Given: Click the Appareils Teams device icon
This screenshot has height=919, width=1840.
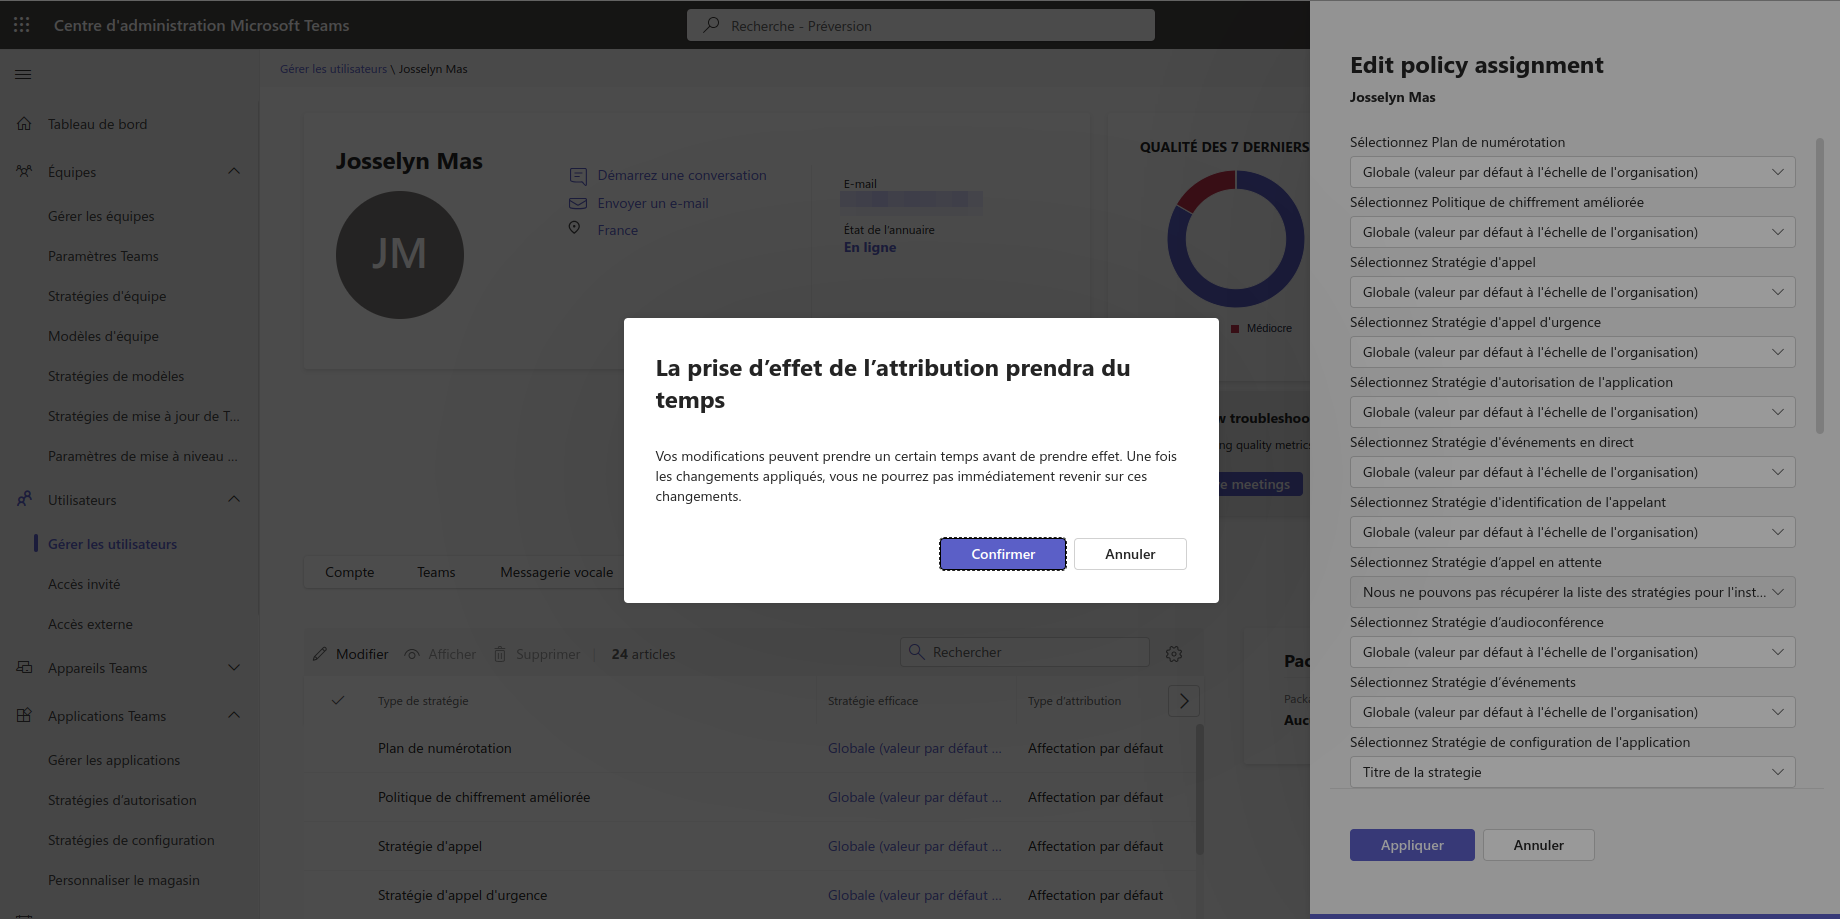Looking at the screenshot, I should pyautogui.click(x=24, y=668).
